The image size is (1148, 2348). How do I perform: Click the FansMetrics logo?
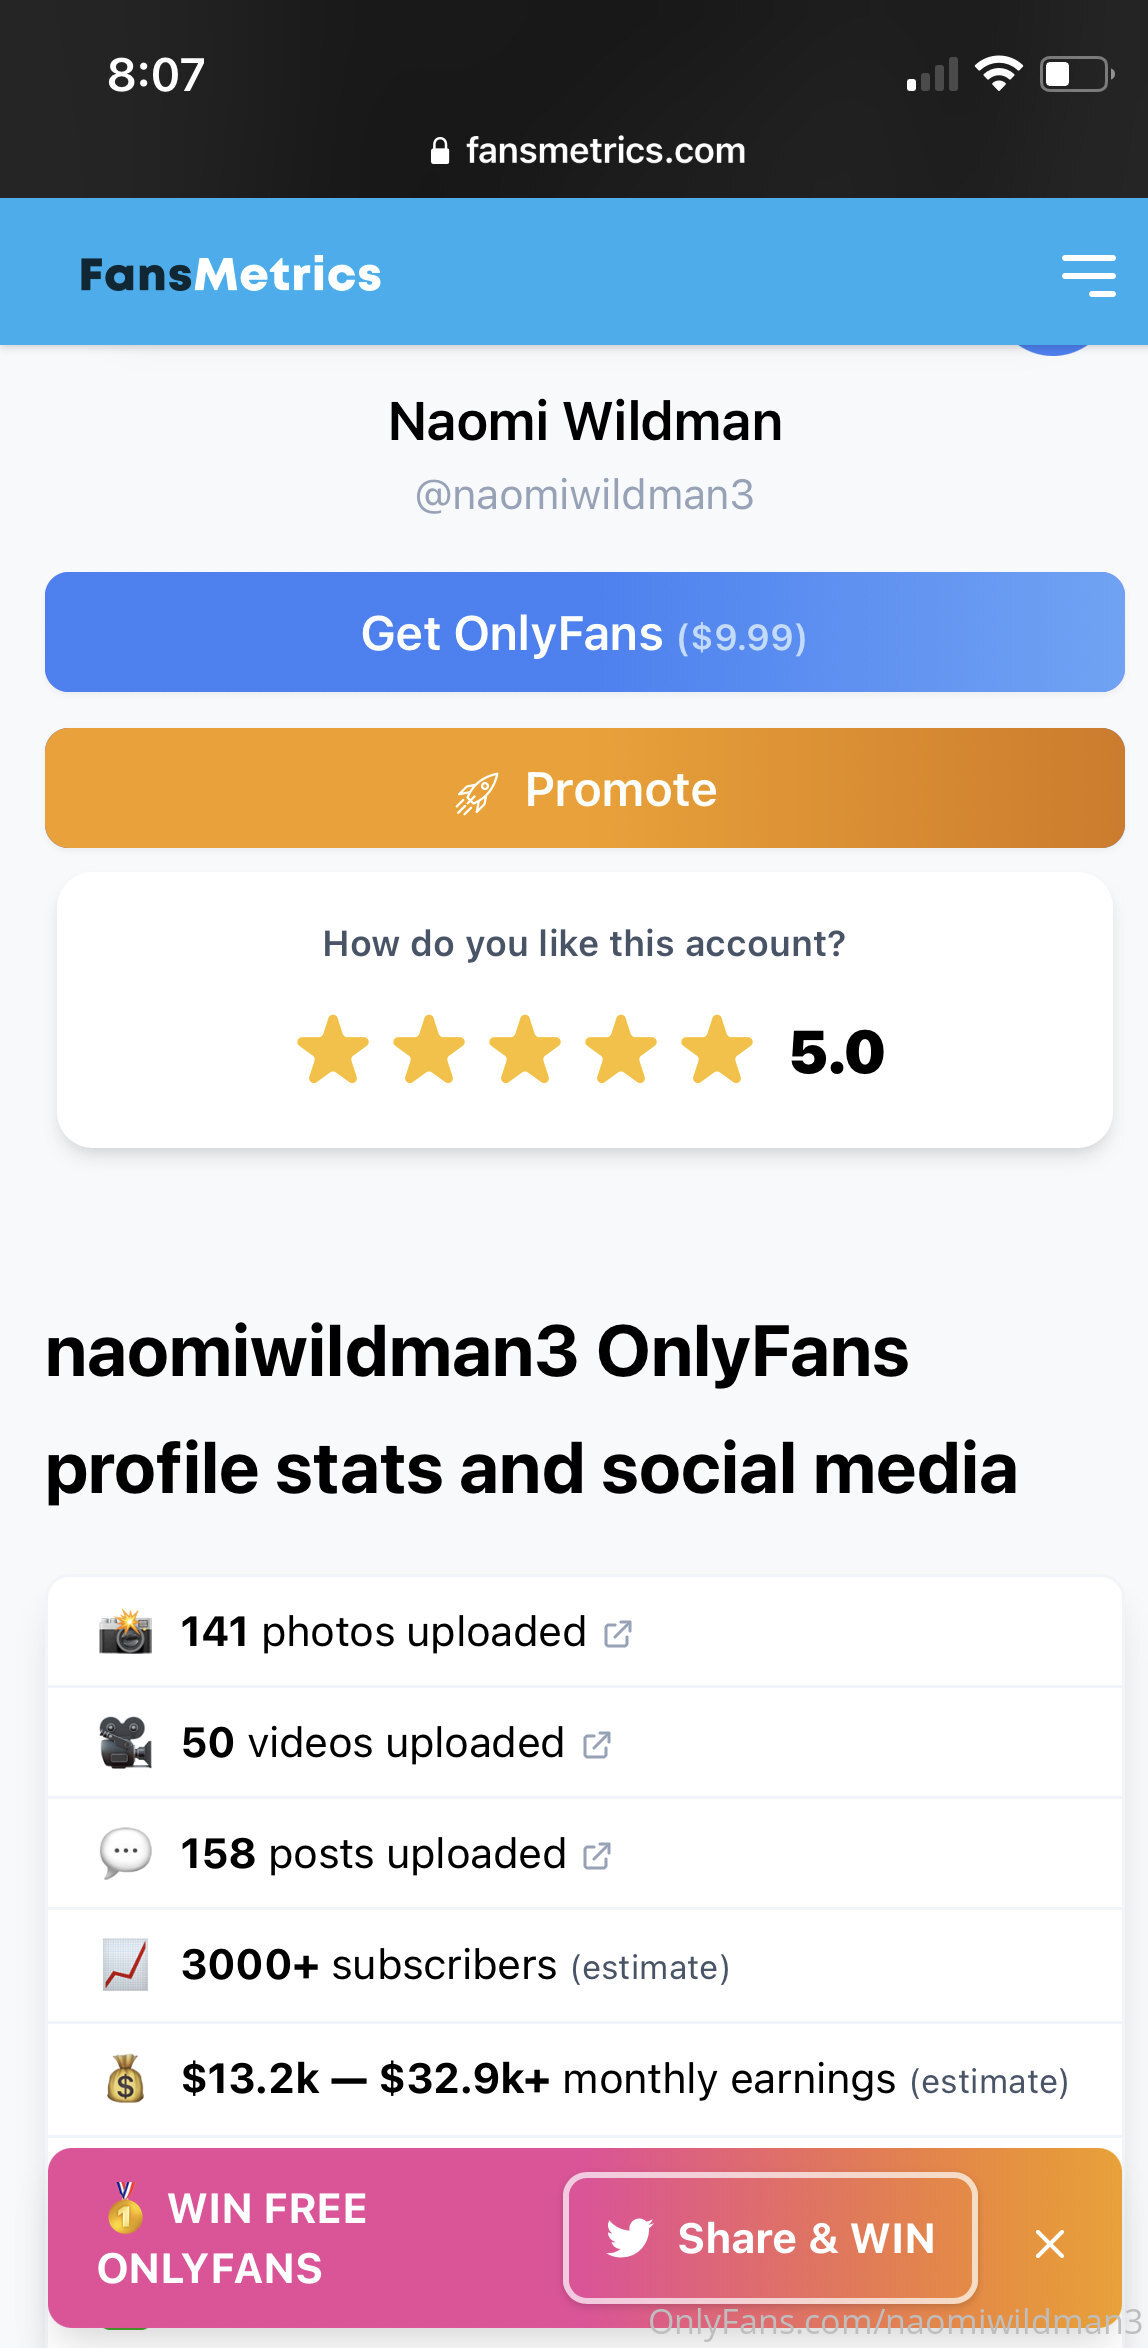230,275
